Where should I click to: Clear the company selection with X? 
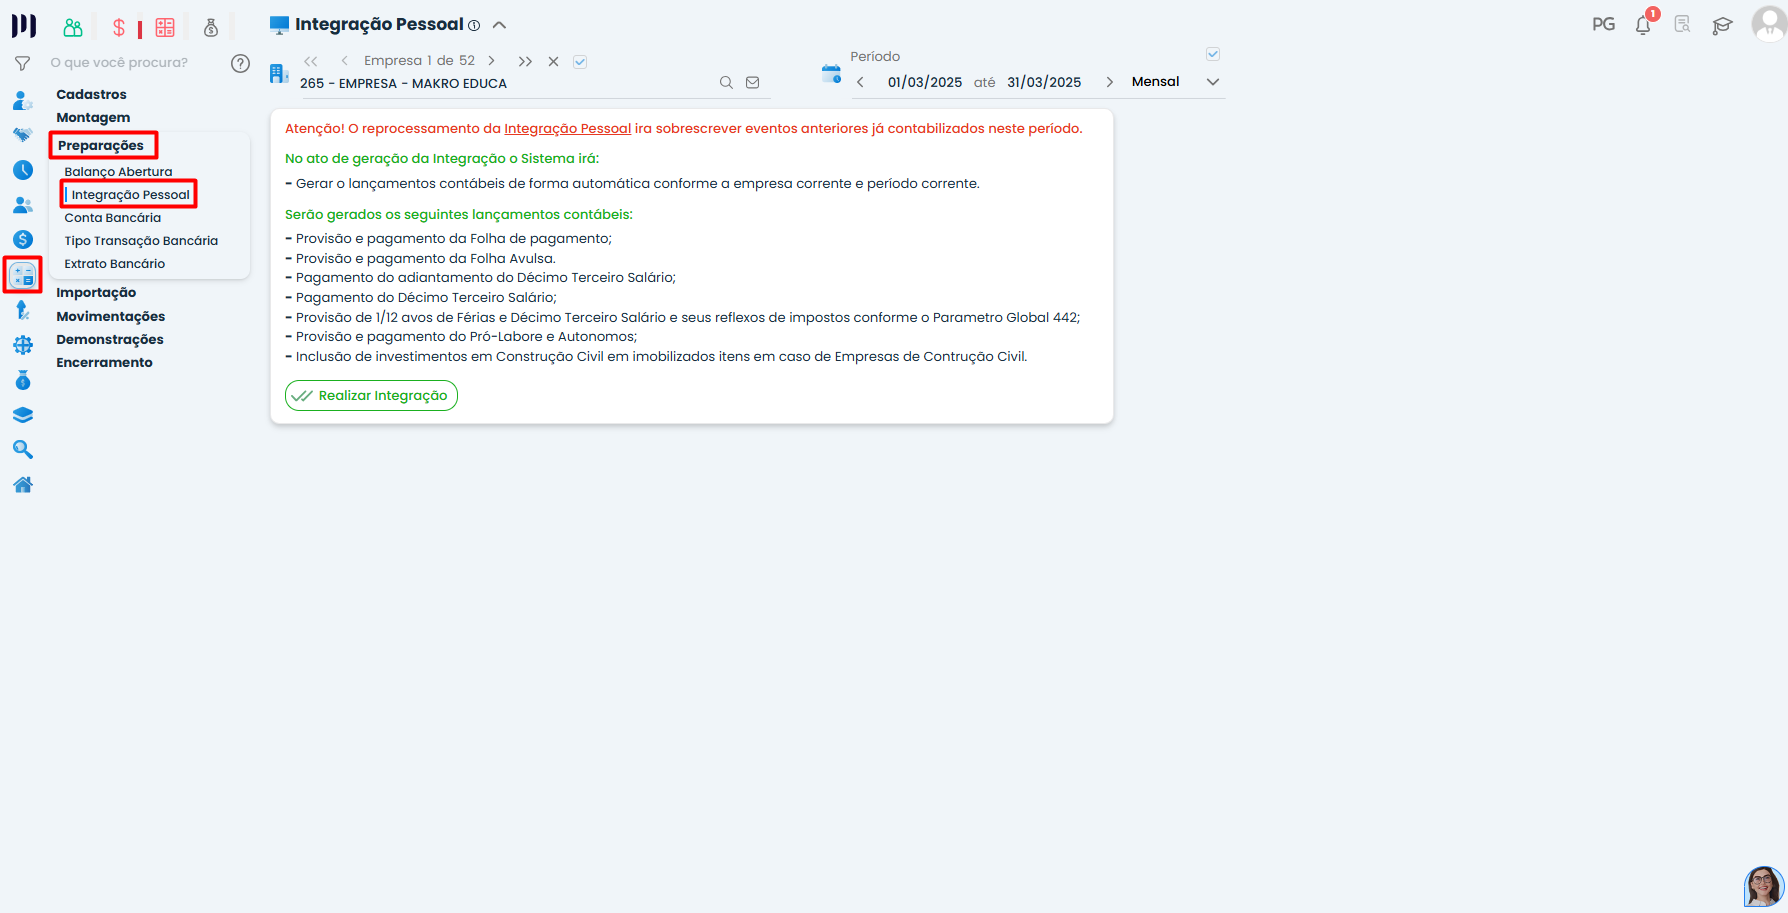point(553,61)
